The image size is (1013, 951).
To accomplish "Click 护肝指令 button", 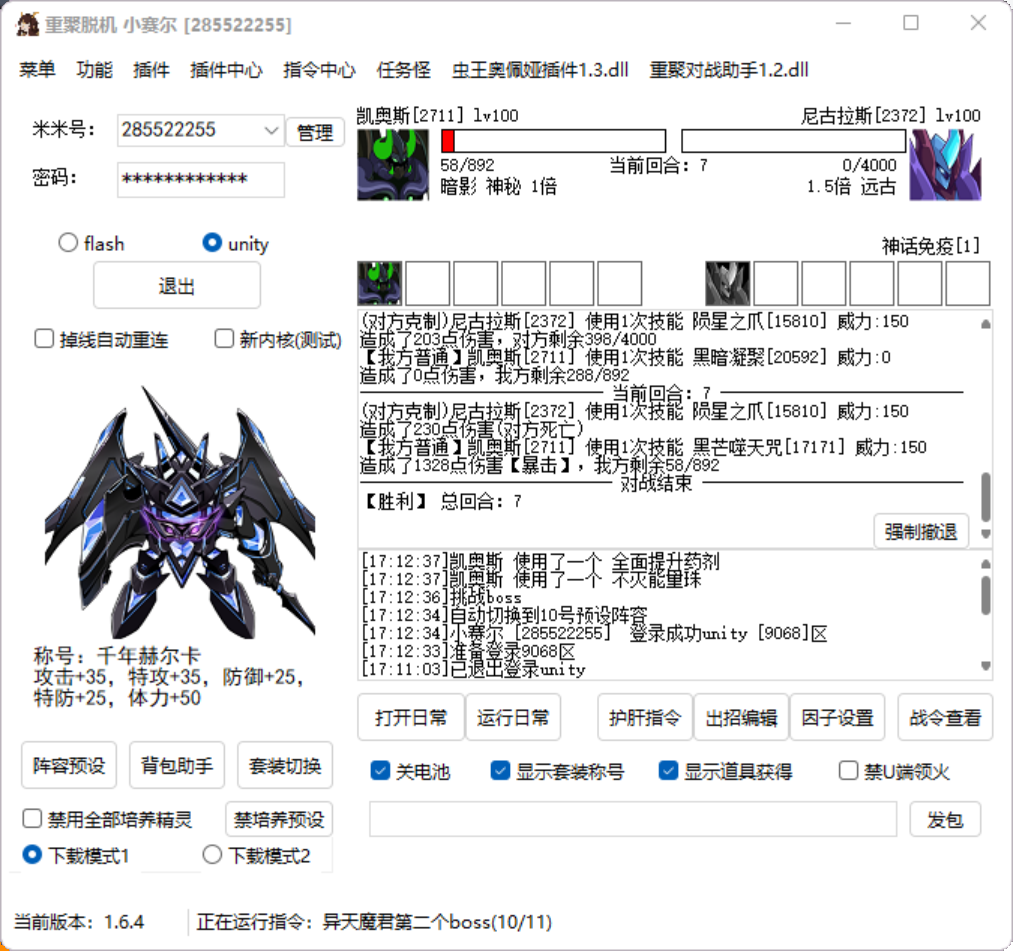I will point(645,717).
